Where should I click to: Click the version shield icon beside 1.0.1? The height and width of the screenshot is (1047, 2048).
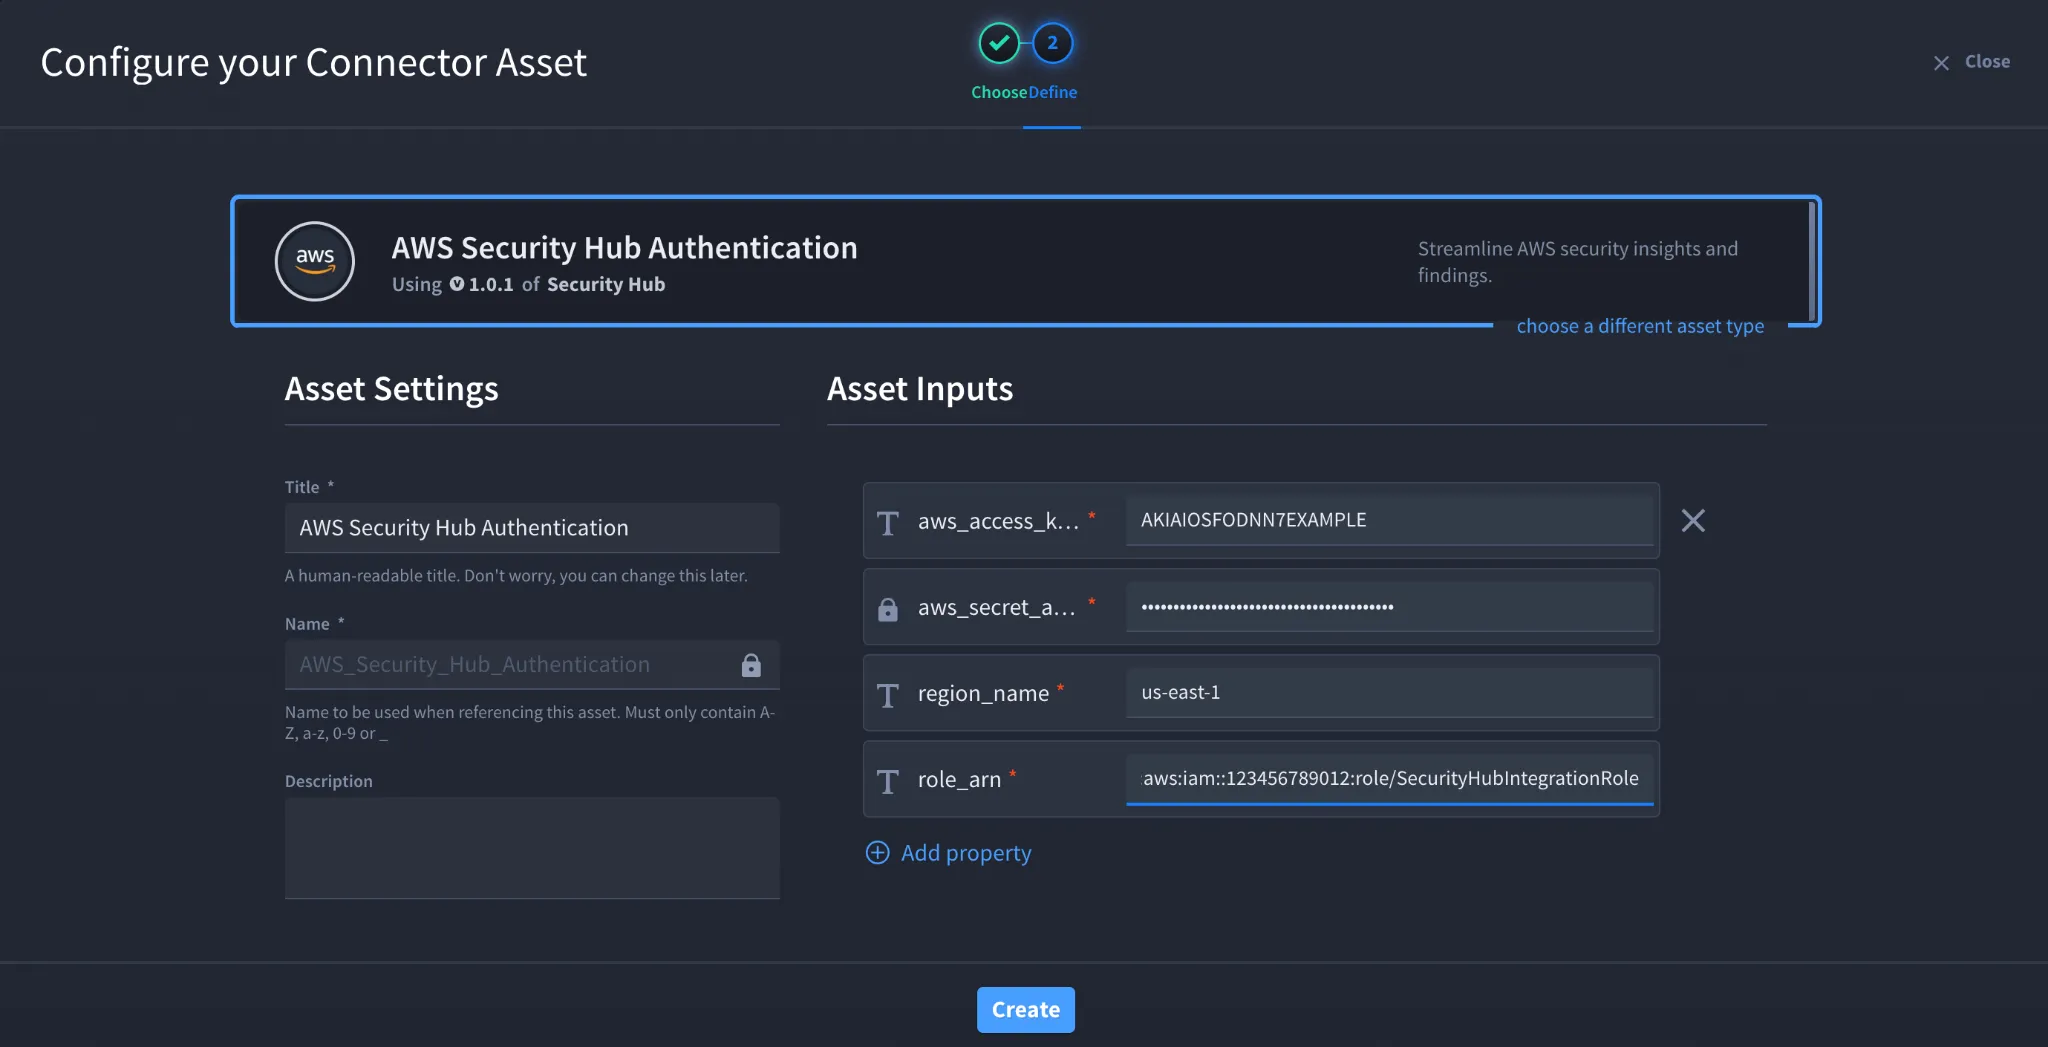[x=457, y=284]
